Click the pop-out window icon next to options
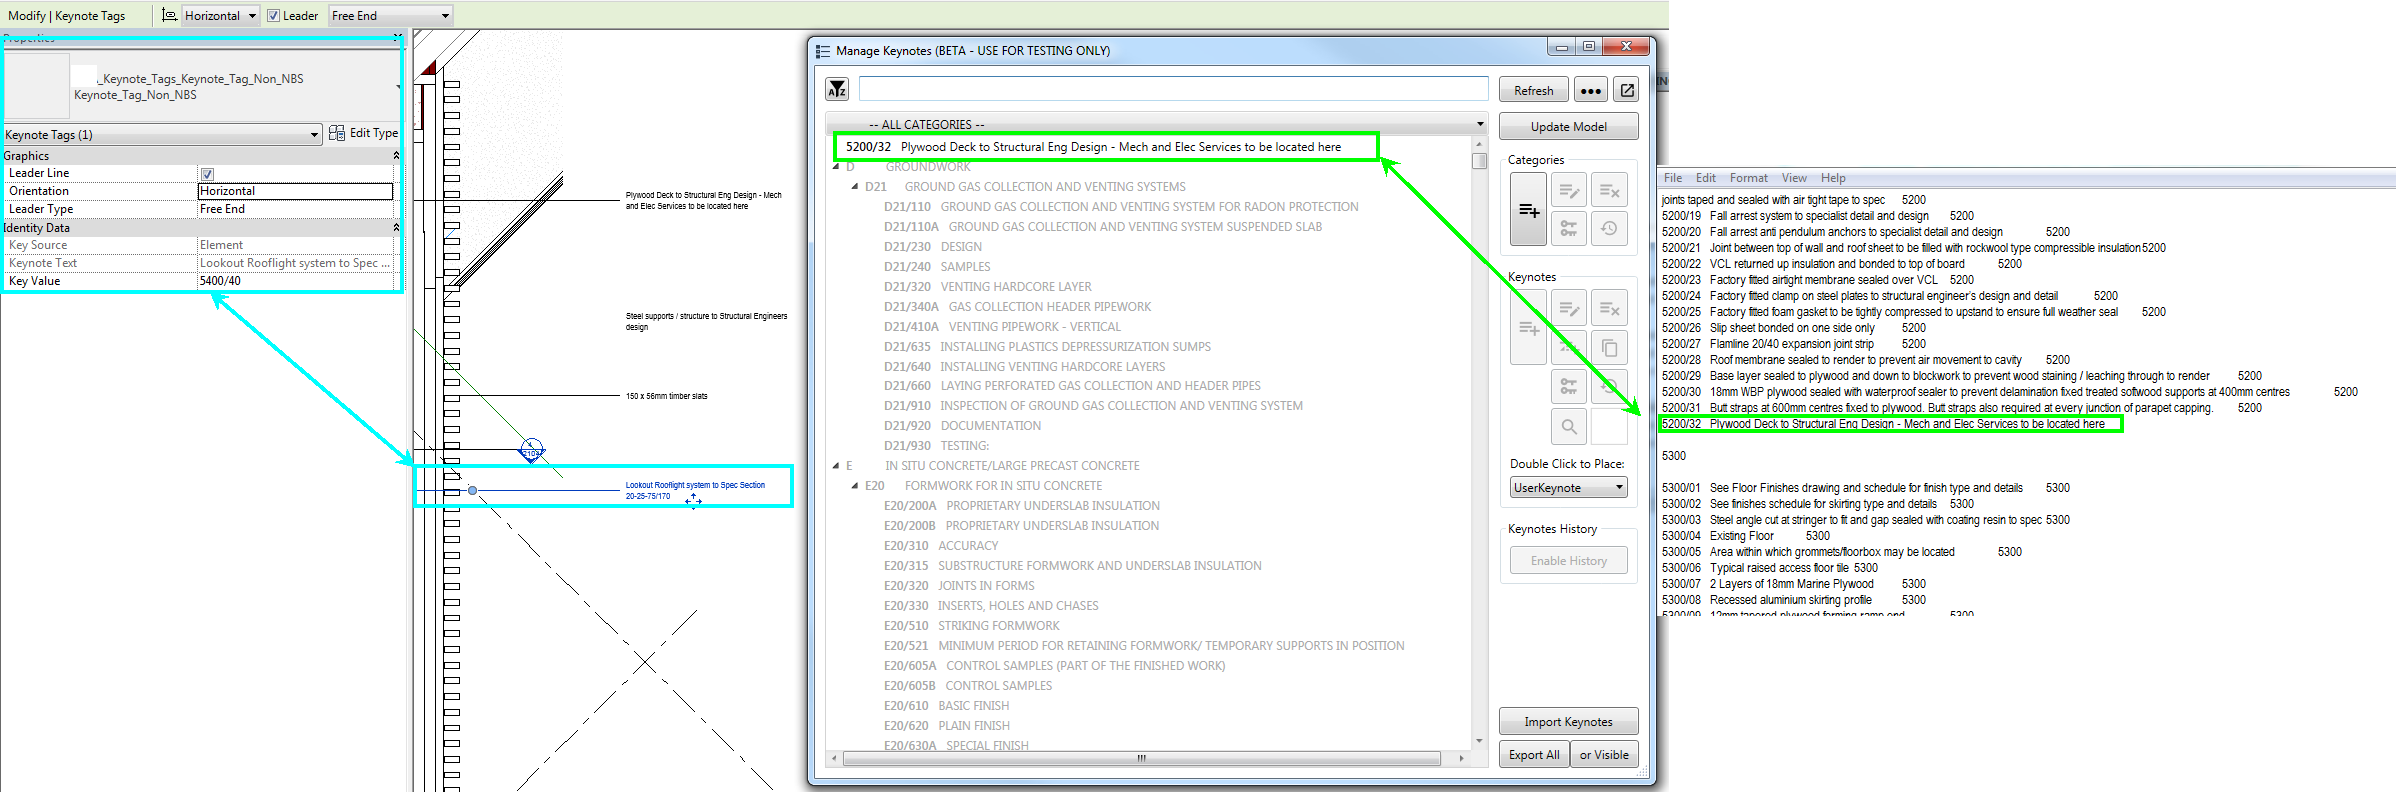This screenshot has width=2396, height=792. pos(1627,90)
